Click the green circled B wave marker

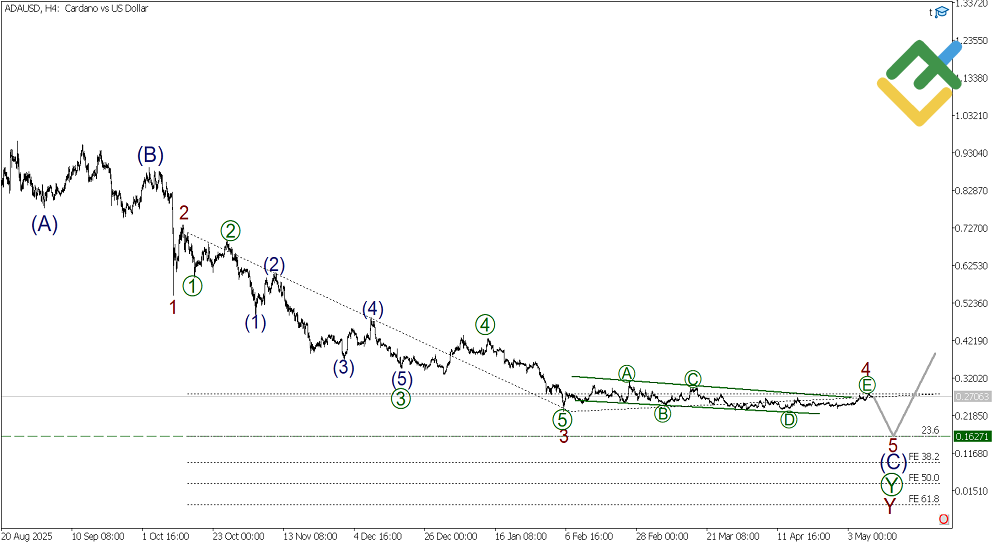click(663, 414)
